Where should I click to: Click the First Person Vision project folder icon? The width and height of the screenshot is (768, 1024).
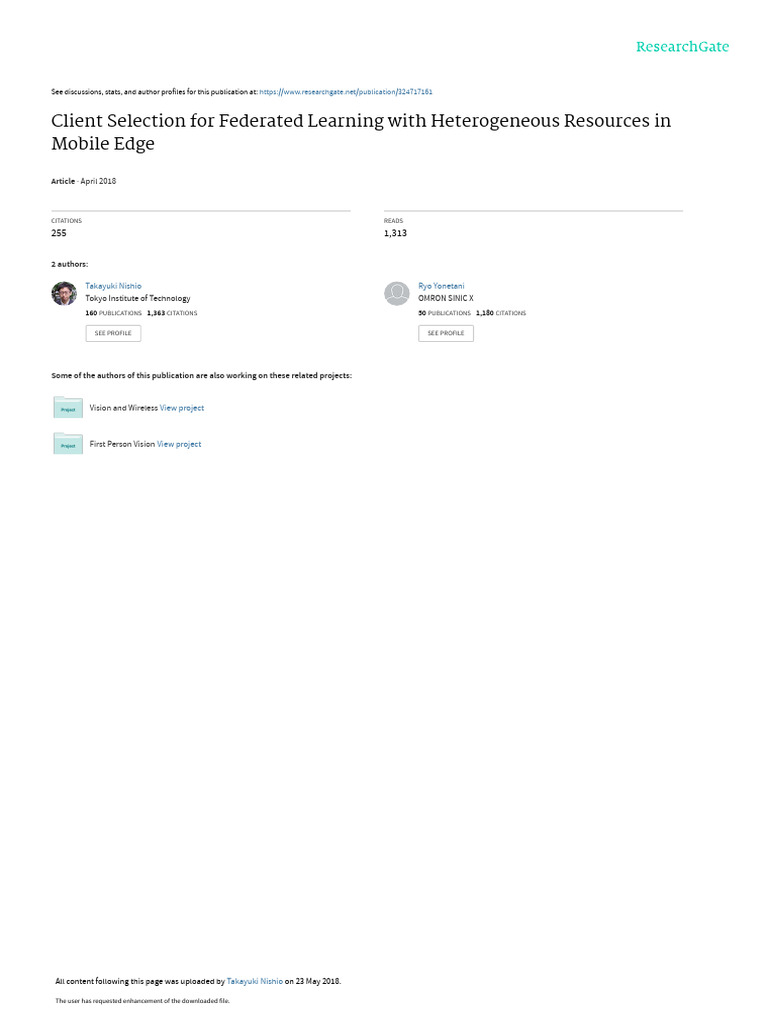tap(68, 443)
